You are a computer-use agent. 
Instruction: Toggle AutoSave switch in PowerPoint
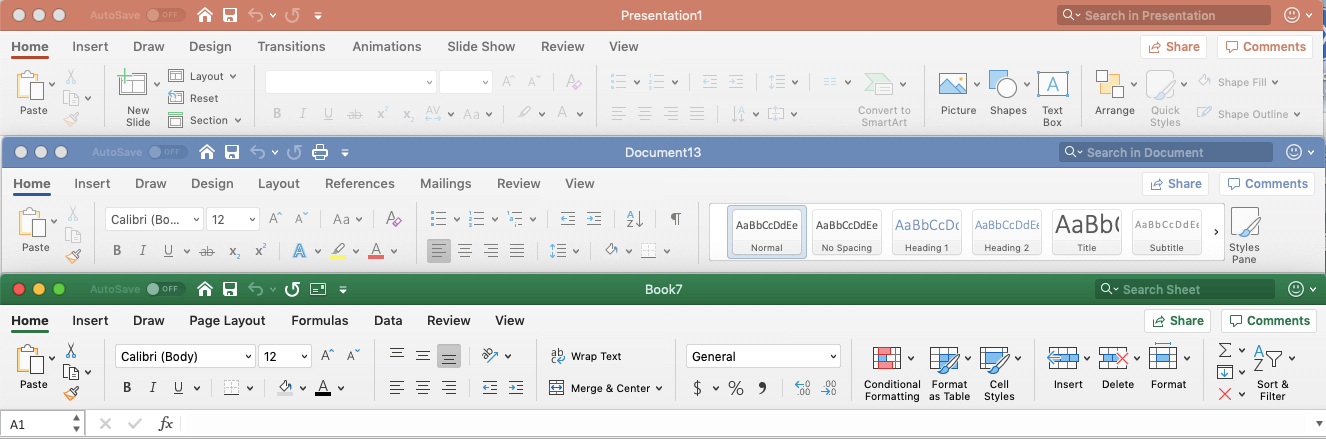pos(165,16)
